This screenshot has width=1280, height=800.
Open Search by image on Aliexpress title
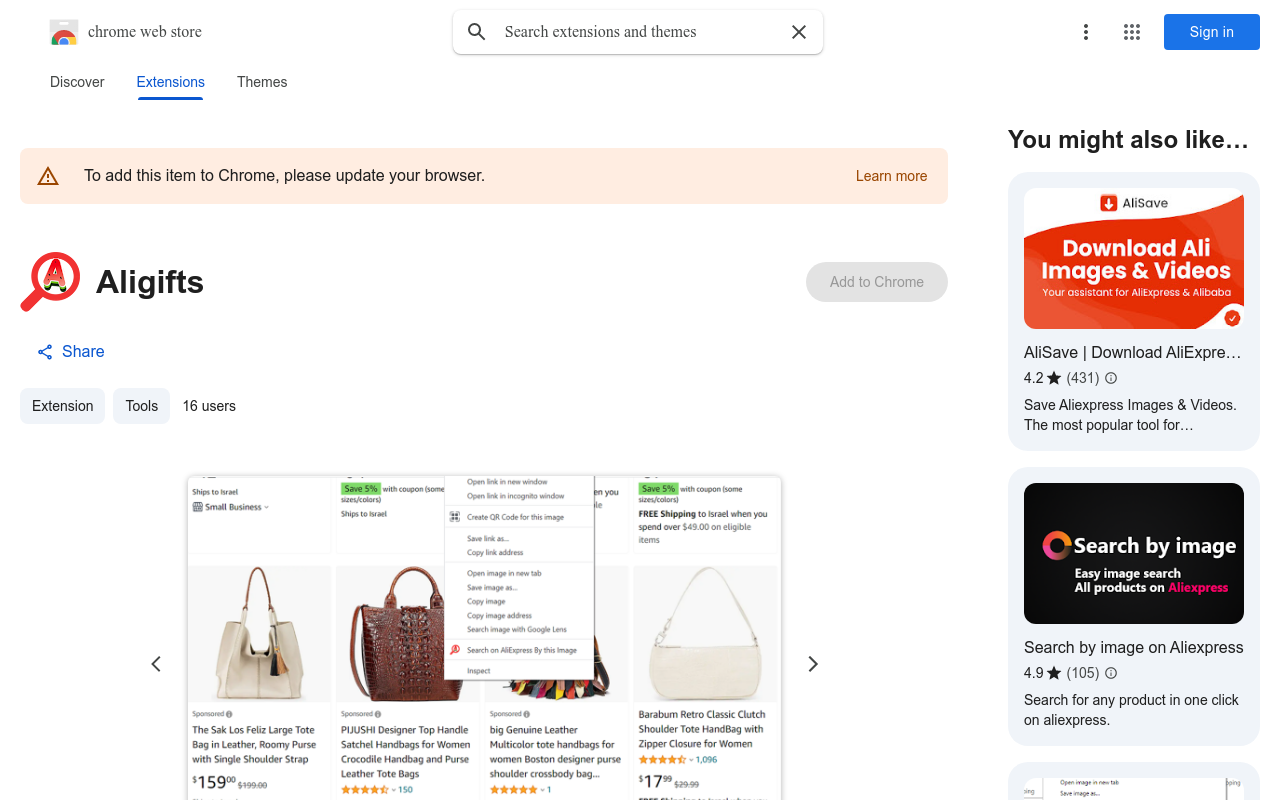1134,648
